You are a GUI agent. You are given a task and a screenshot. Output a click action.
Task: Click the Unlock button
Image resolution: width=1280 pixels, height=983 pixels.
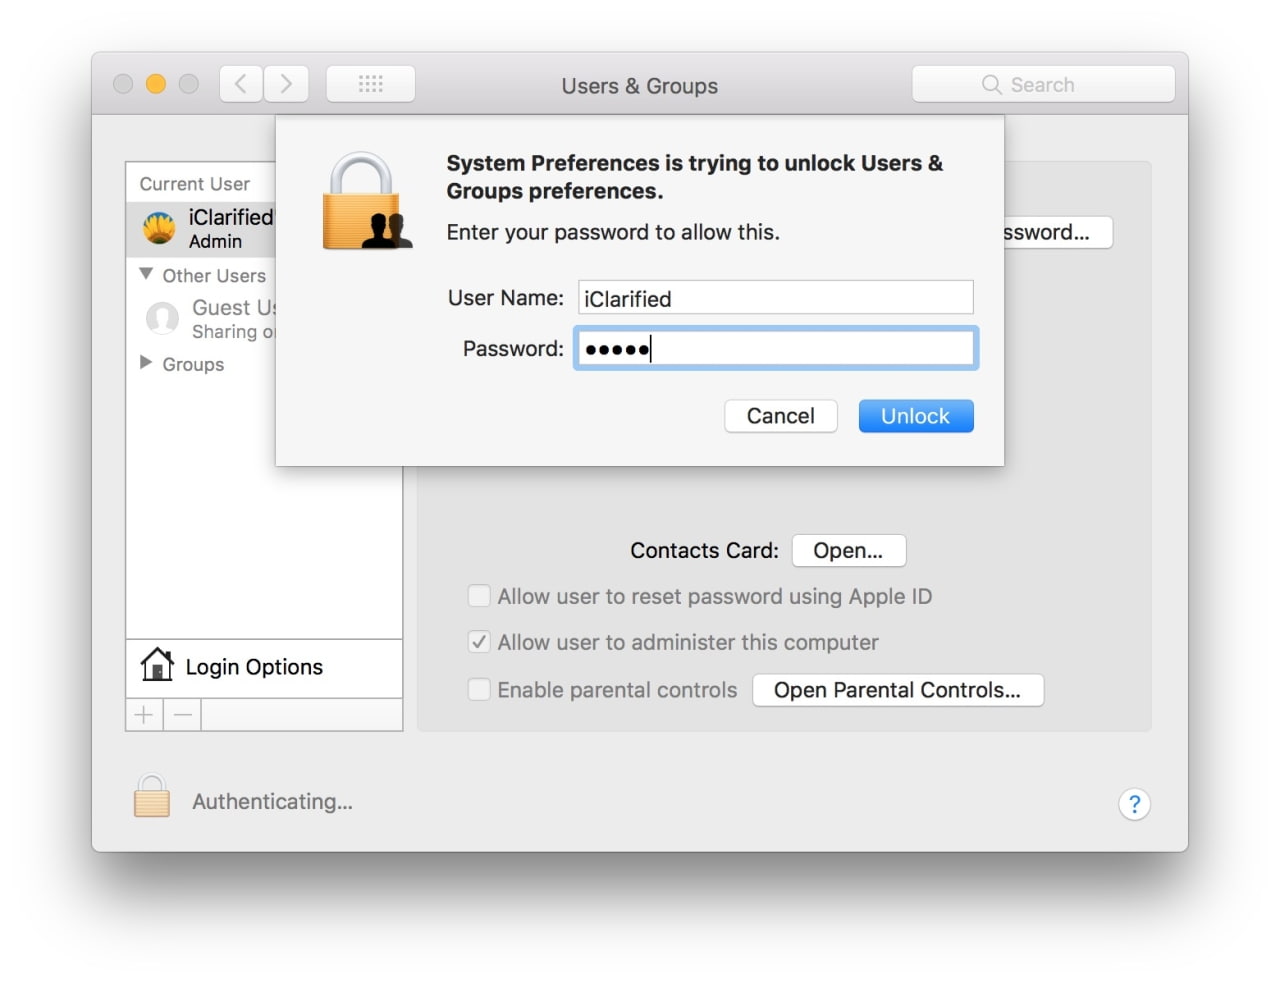[915, 416]
